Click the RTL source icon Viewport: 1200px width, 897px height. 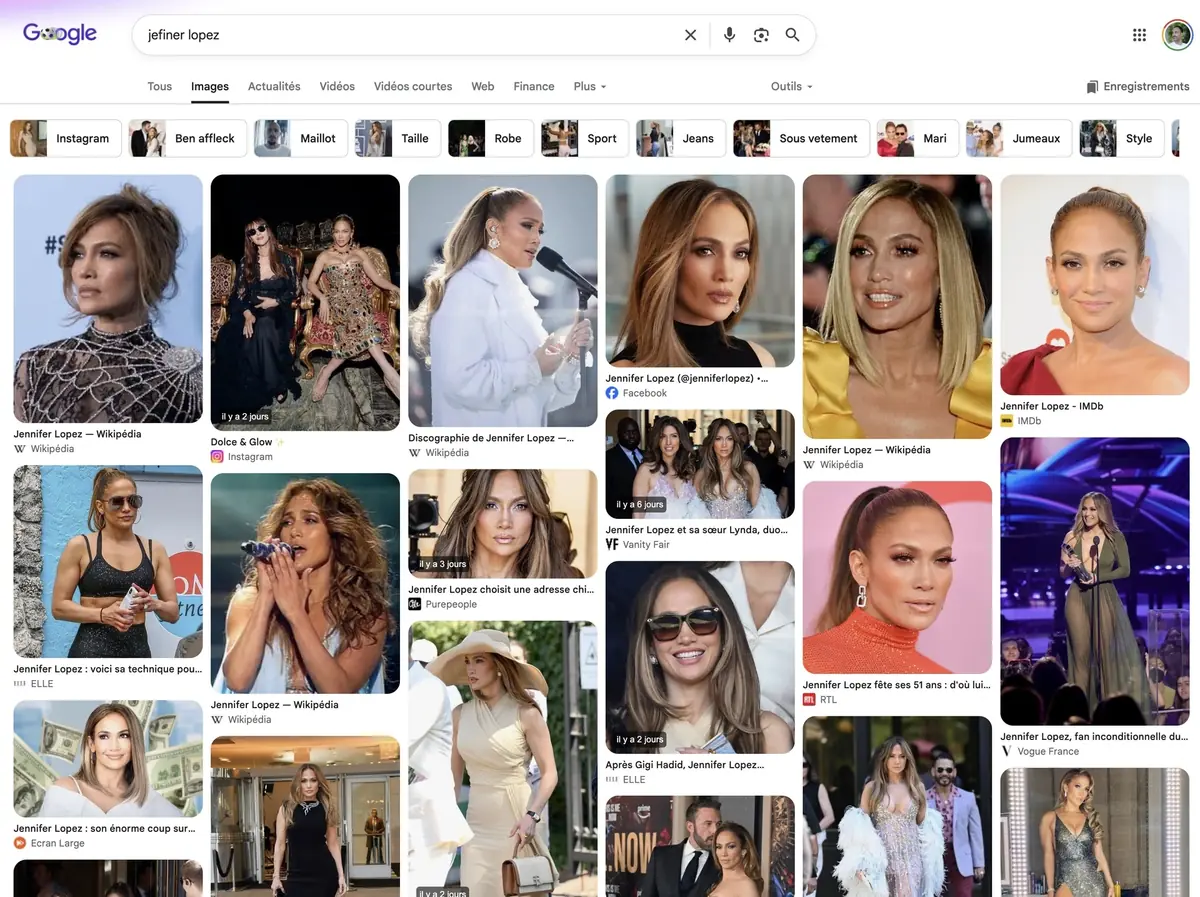[x=809, y=700]
